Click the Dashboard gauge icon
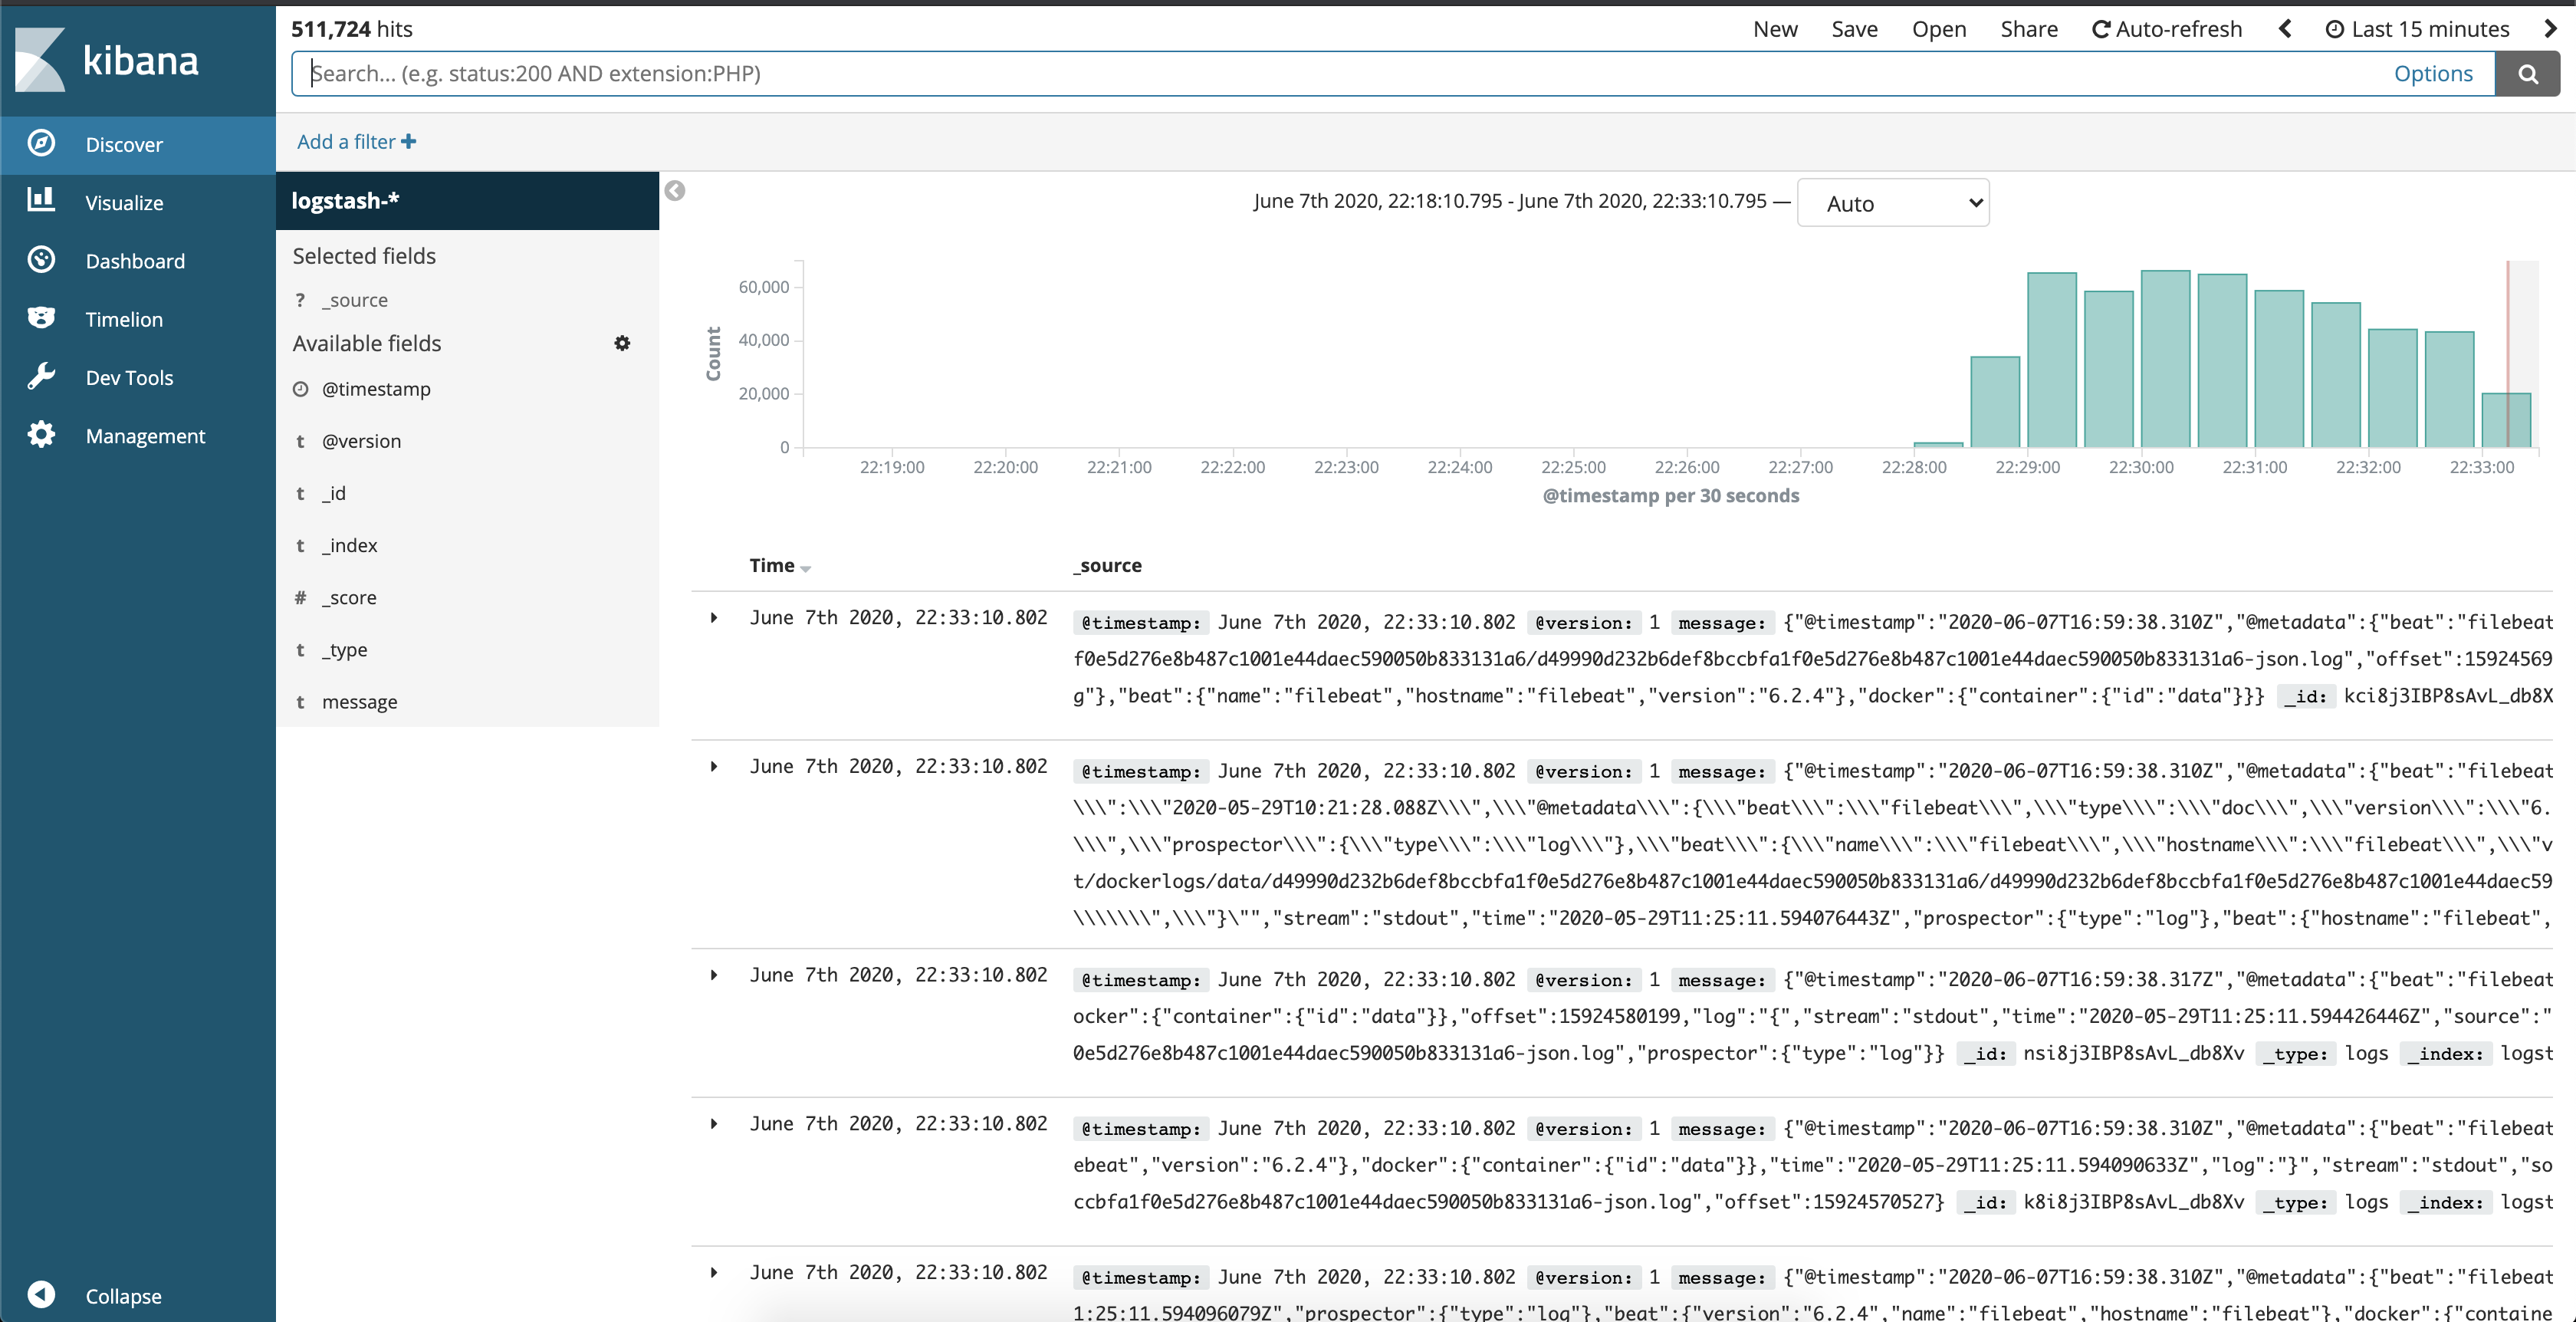2576x1322 pixels. (41, 260)
